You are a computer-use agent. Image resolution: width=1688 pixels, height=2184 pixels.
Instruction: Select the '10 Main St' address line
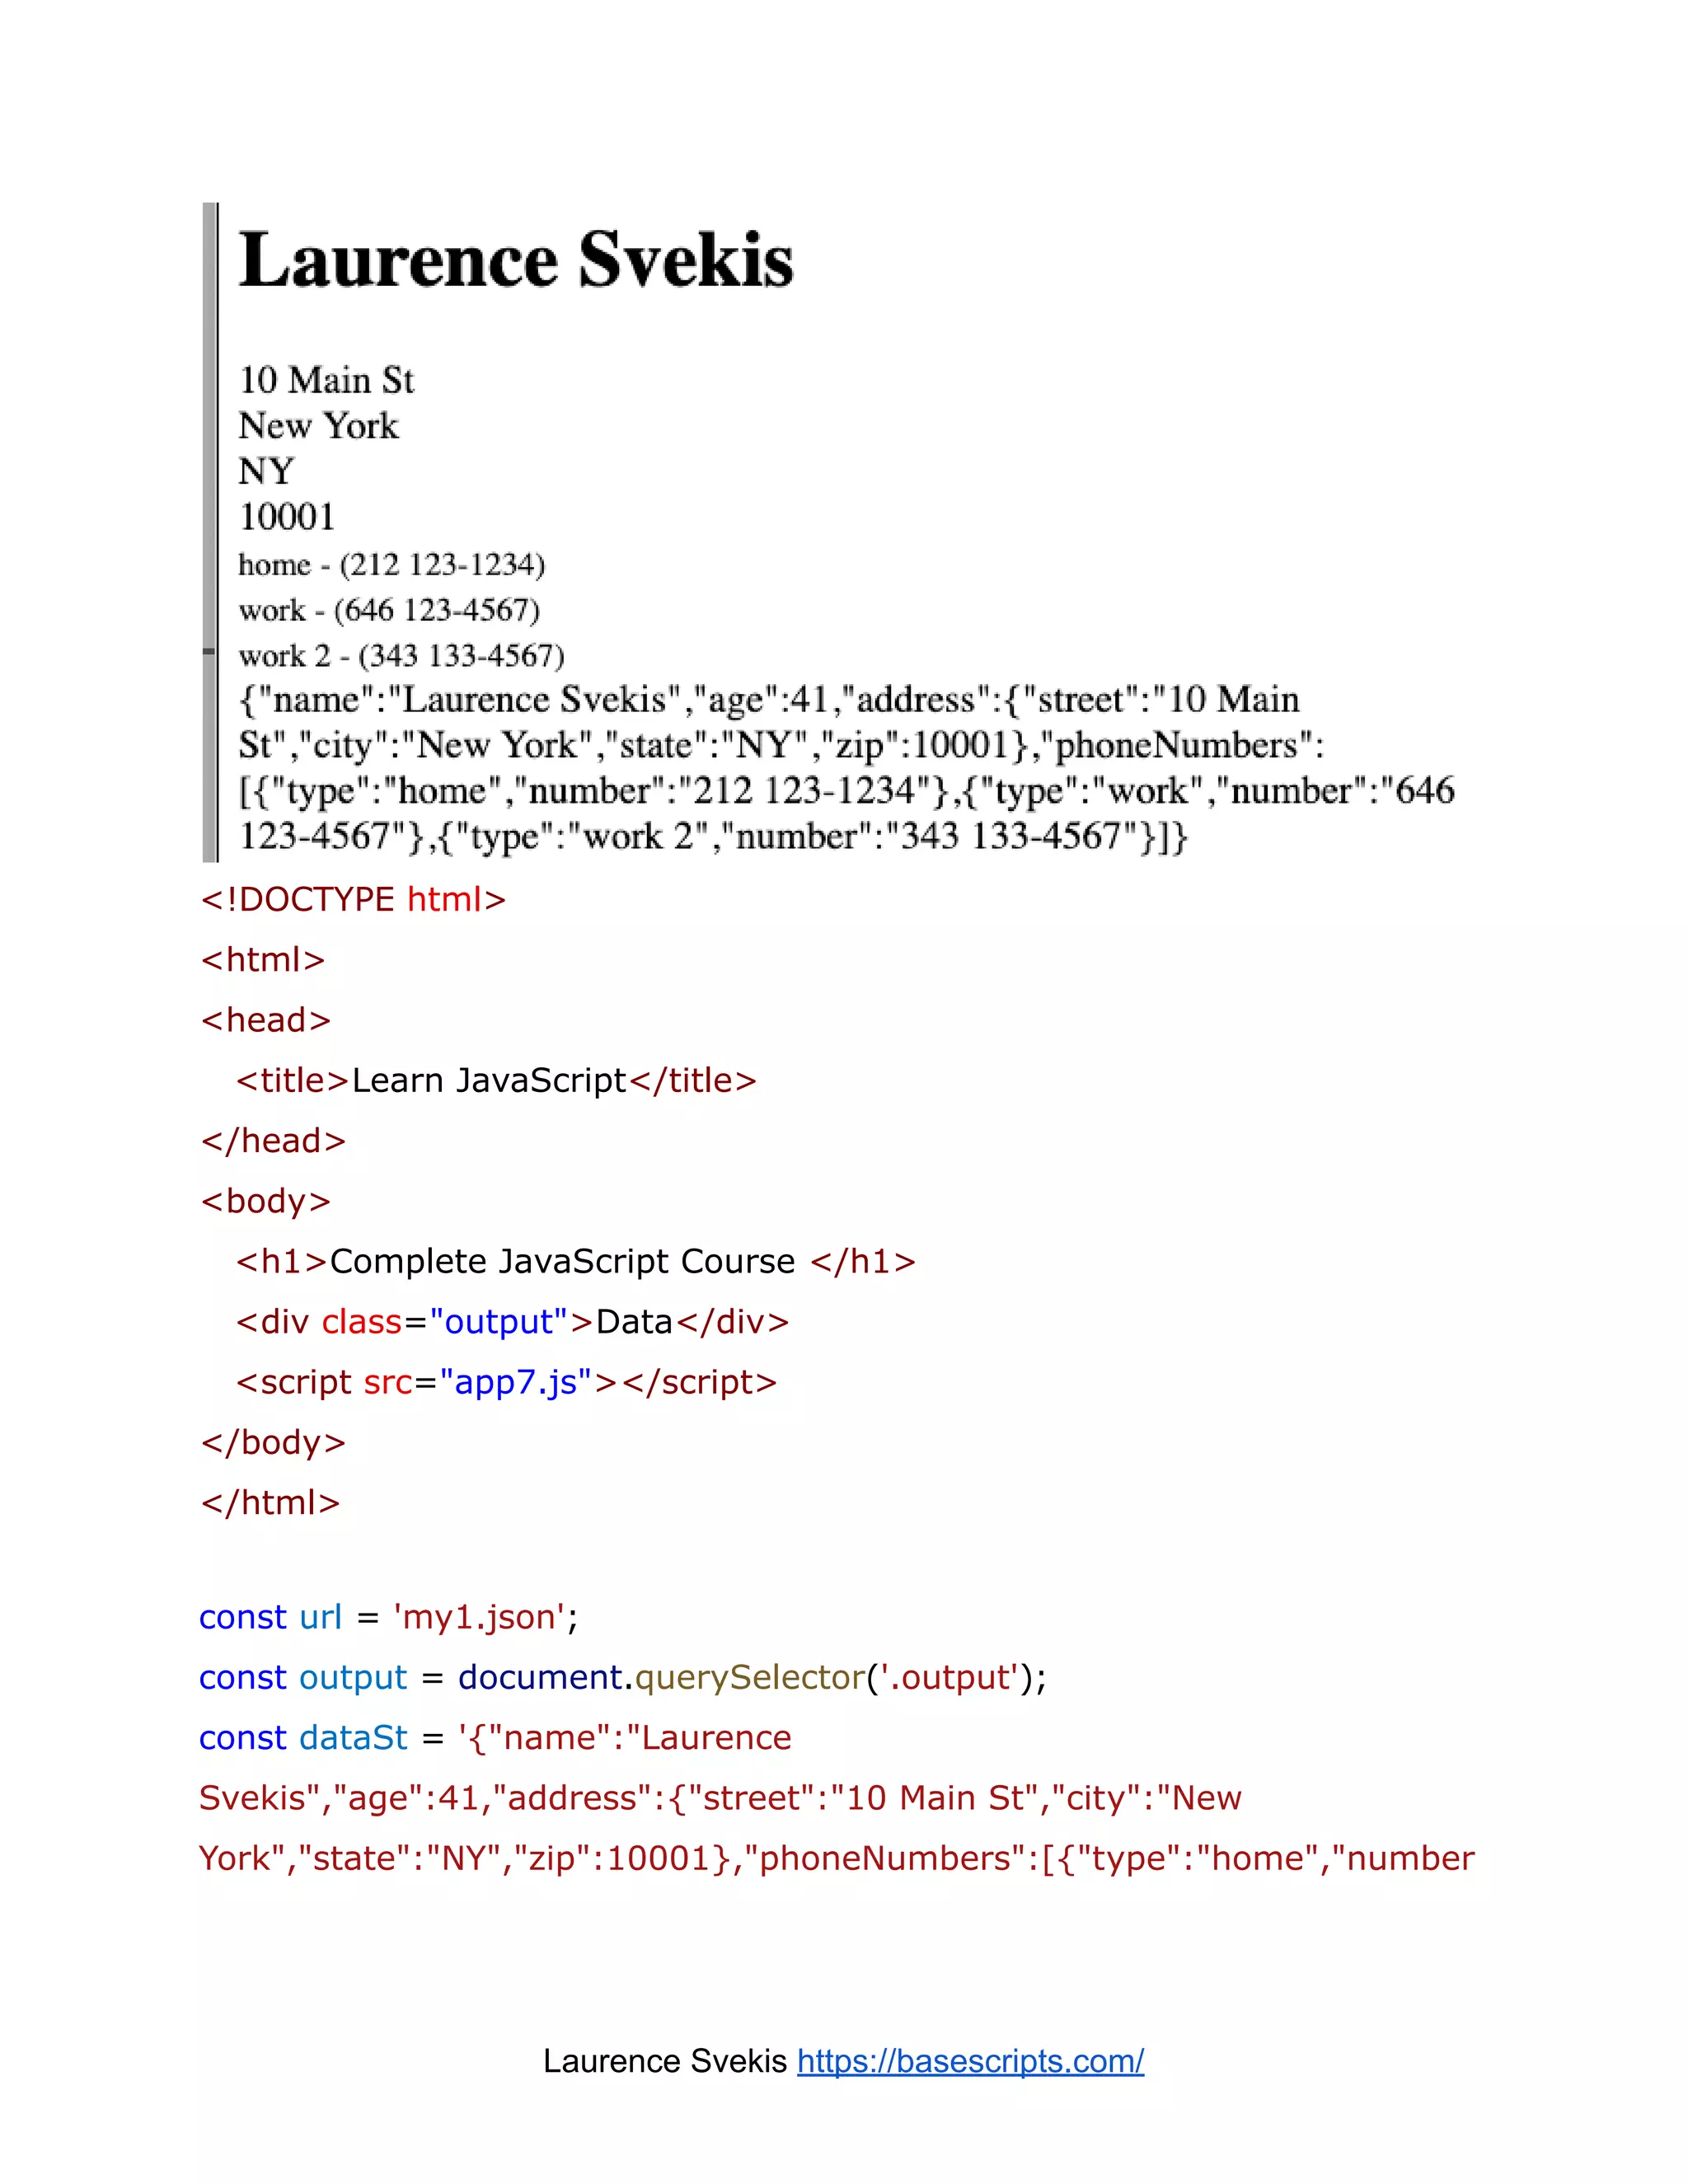click(x=326, y=380)
